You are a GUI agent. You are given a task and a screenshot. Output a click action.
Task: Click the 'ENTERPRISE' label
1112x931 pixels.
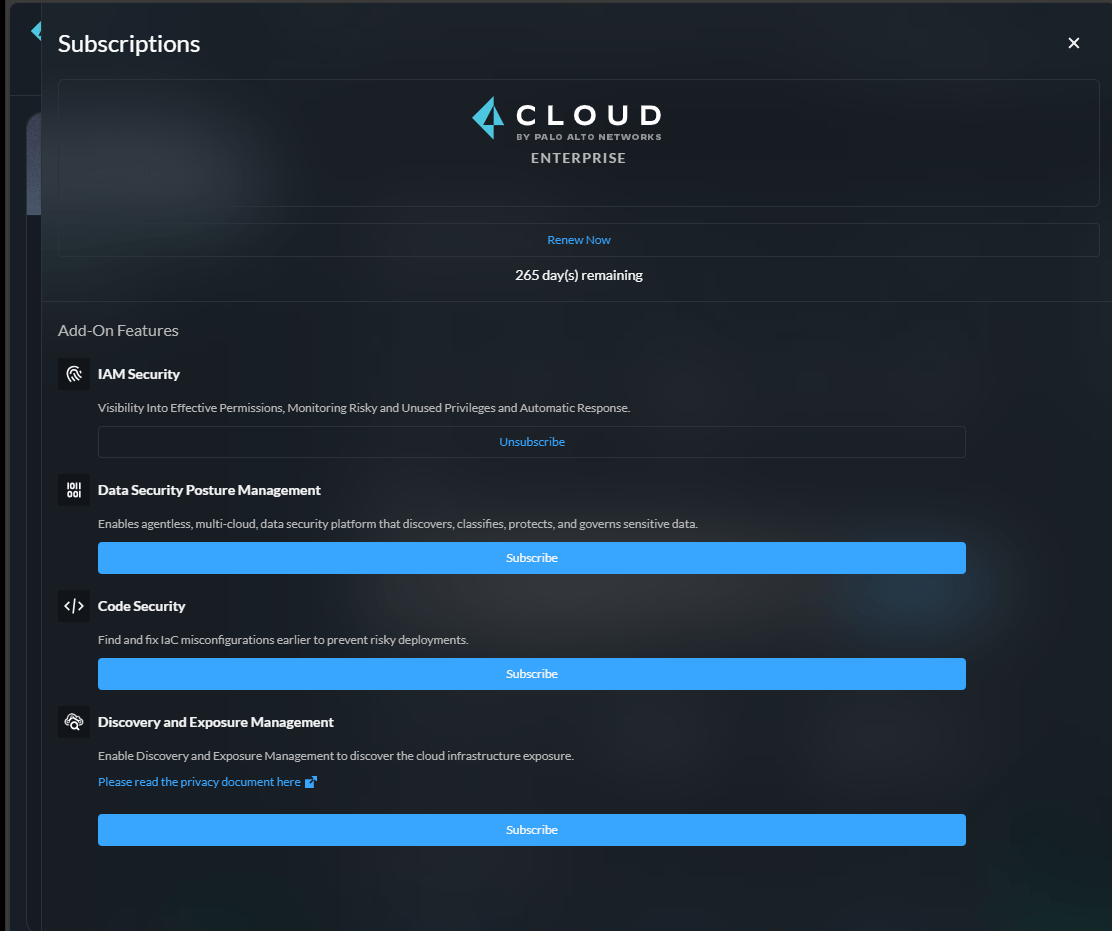pos(579,158)
